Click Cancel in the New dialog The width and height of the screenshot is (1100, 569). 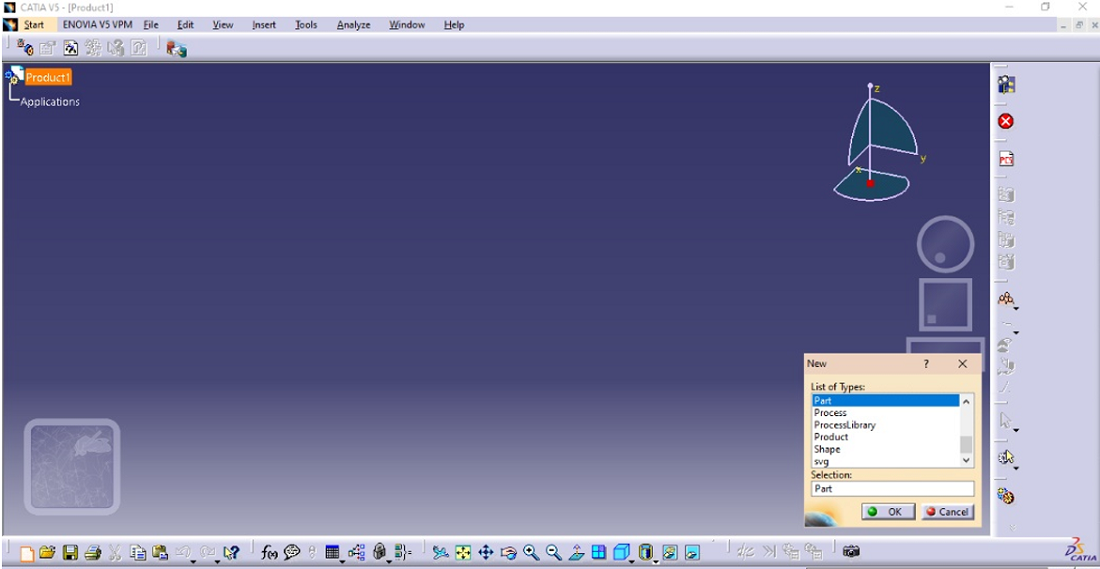tap(946, 511)
